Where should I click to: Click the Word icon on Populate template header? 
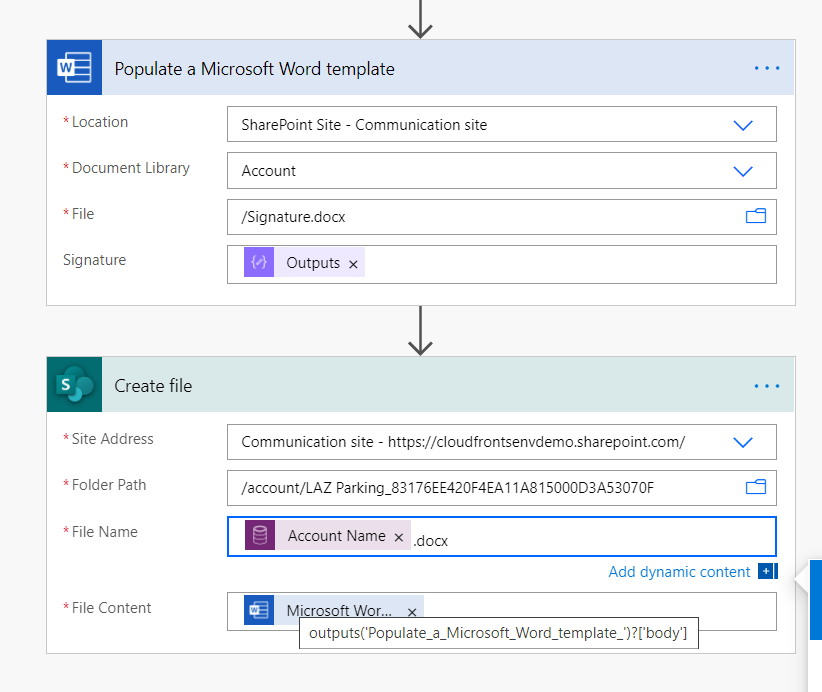coord(74,68)
